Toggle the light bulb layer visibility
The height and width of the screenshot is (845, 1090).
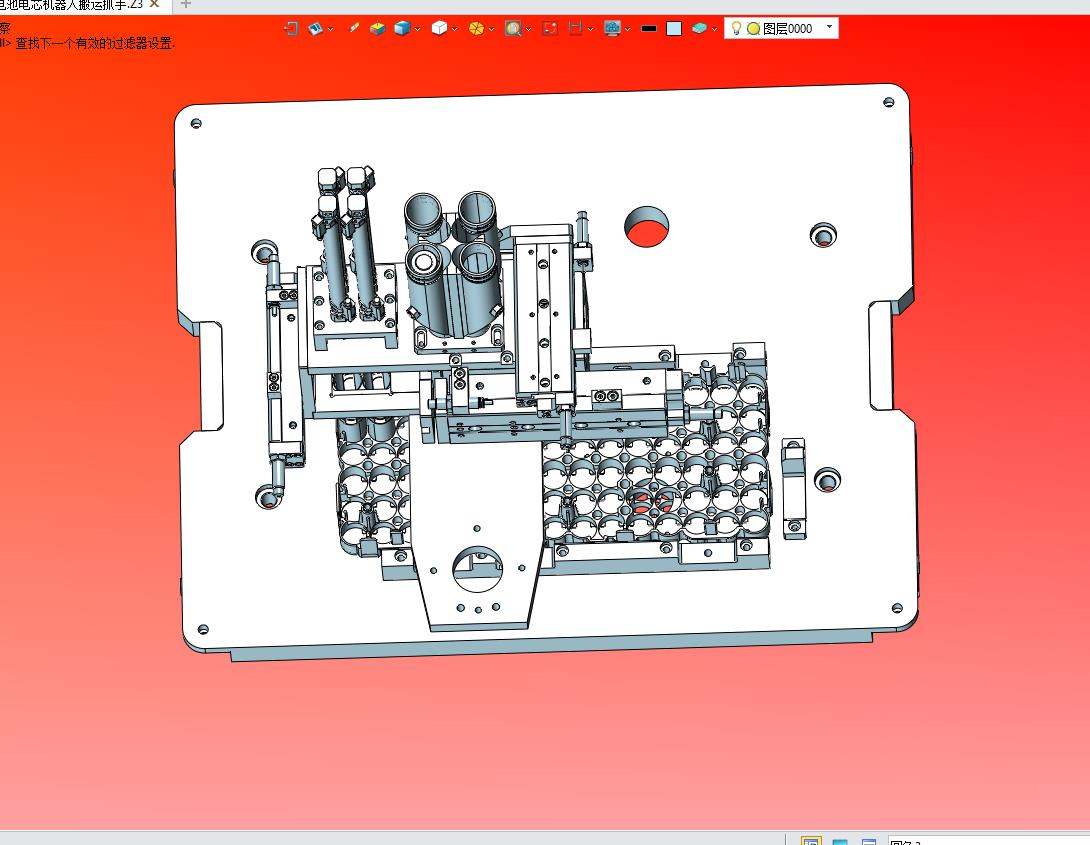coord(736,28)
